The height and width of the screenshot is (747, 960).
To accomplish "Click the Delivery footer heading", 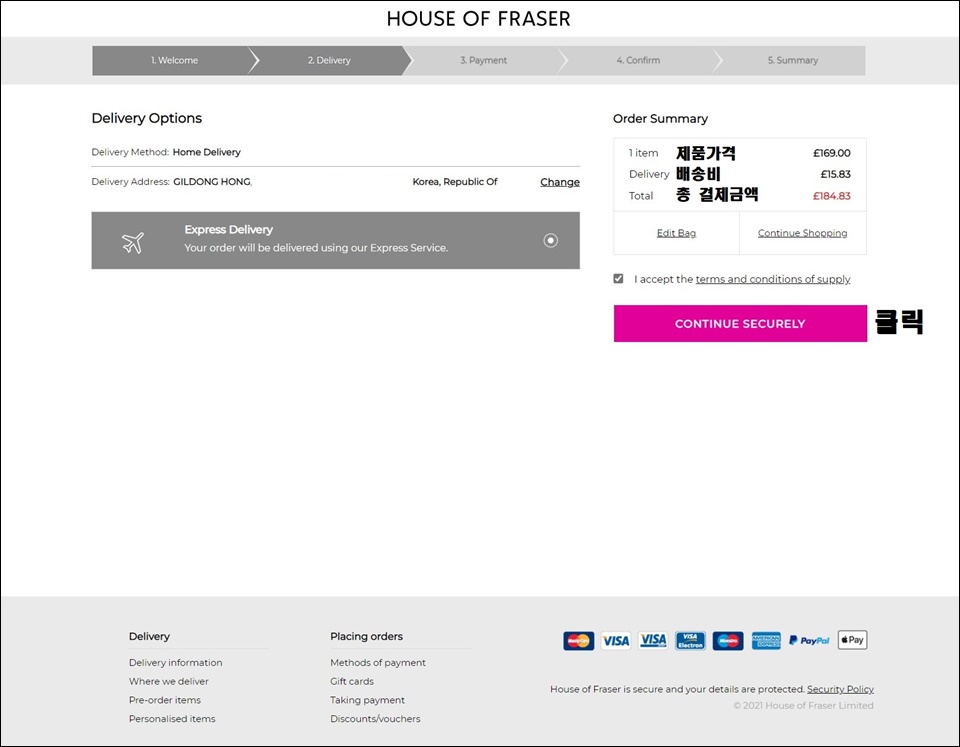I will (149, 636).
